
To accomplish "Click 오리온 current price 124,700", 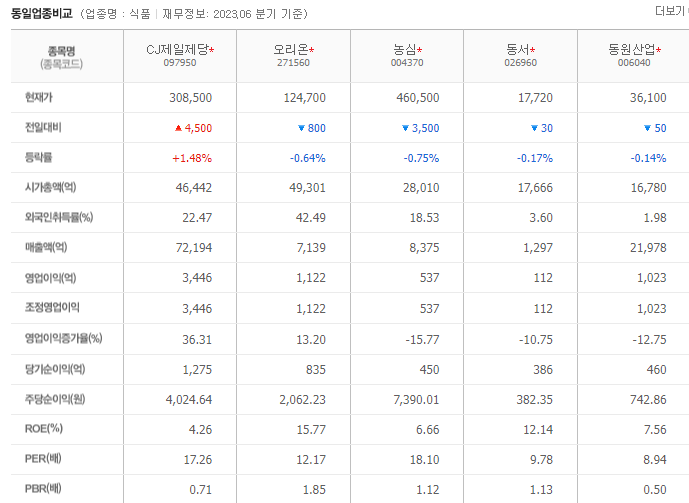I will click(x=305, y=98).
